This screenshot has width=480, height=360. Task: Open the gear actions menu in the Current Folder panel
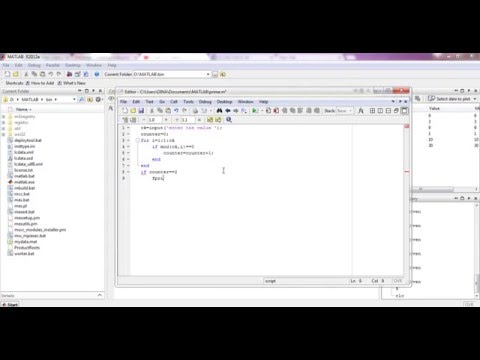coord(99,99)
